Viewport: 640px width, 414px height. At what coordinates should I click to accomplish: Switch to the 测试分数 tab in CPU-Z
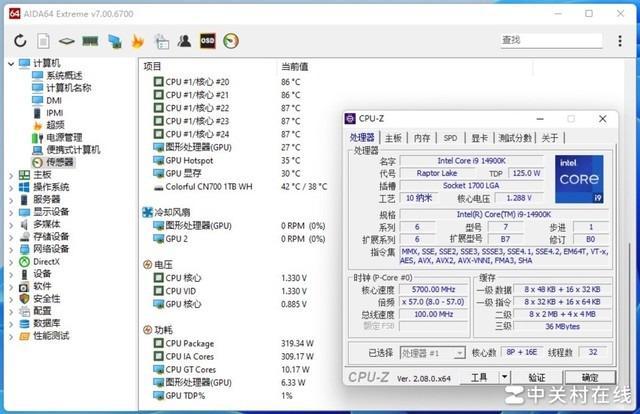(515, 138)
